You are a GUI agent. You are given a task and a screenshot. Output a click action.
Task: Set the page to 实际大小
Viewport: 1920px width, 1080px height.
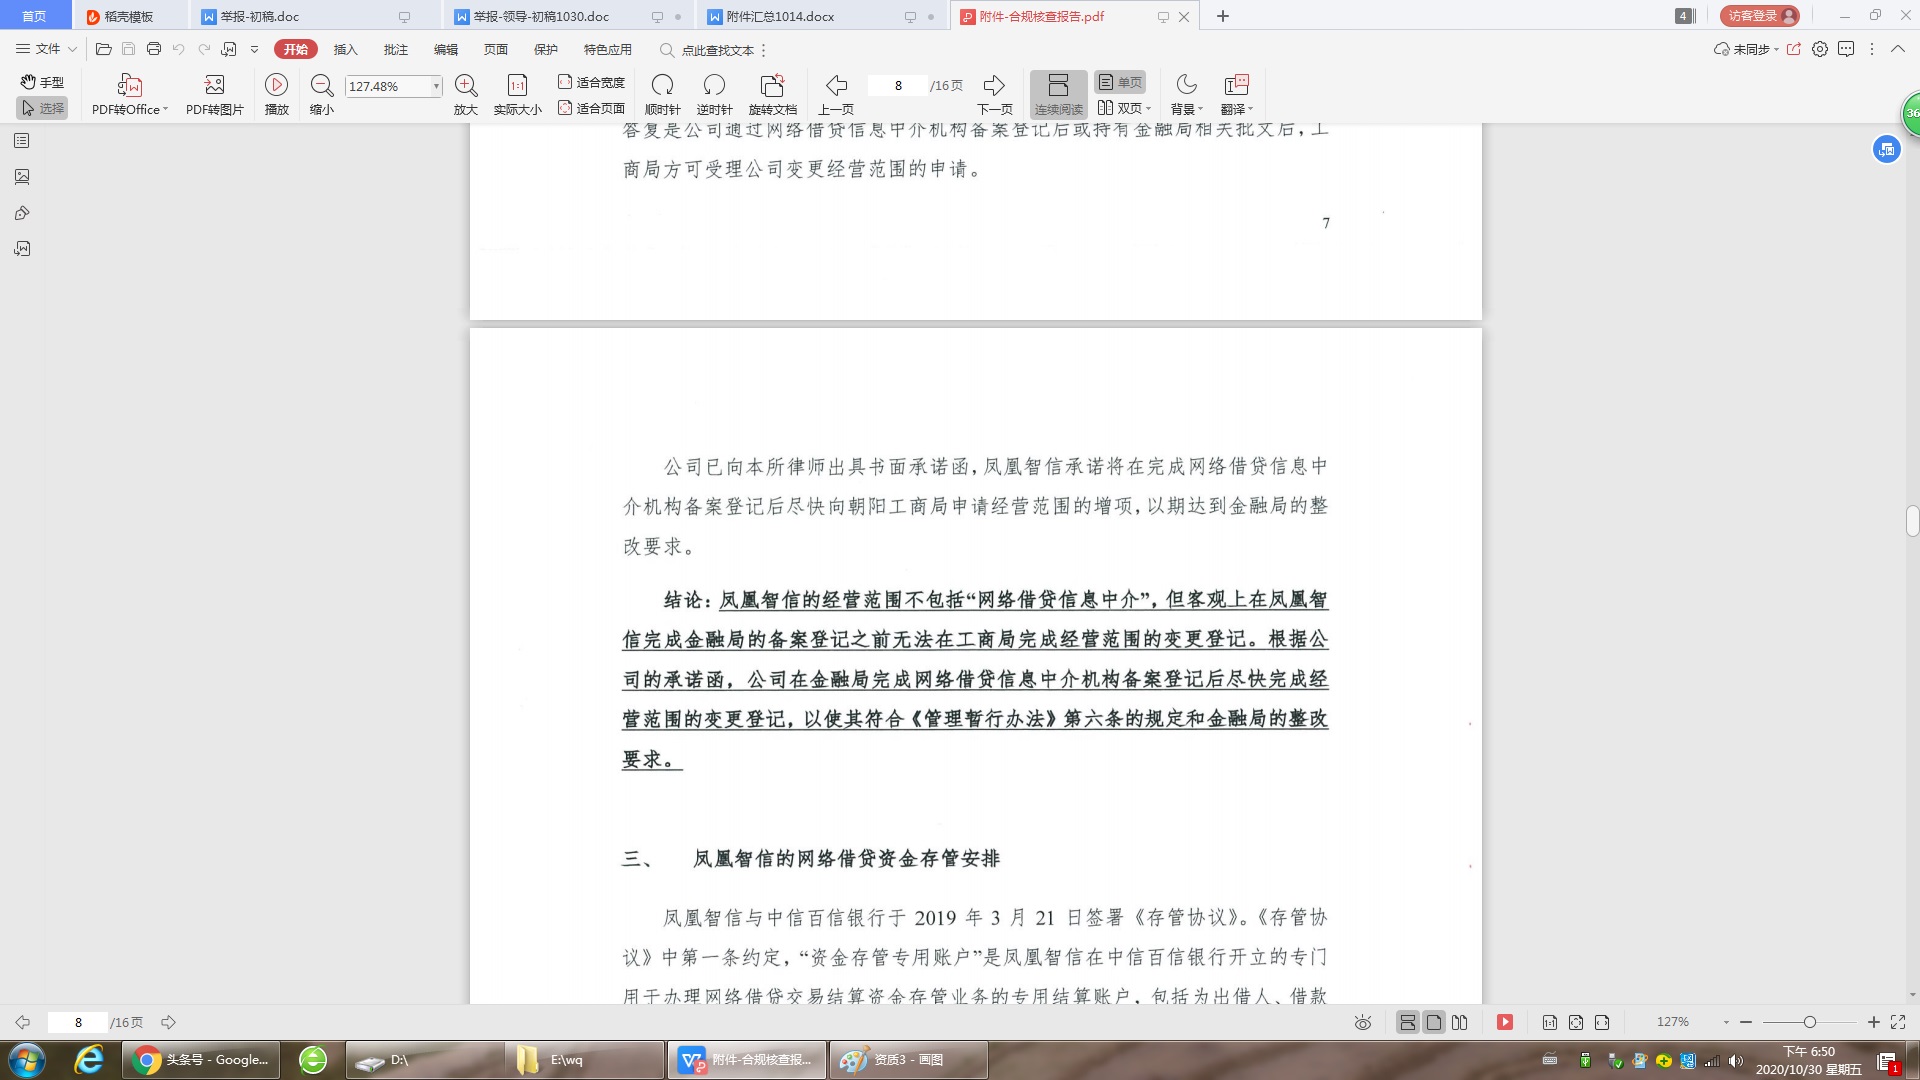(517, 95)
